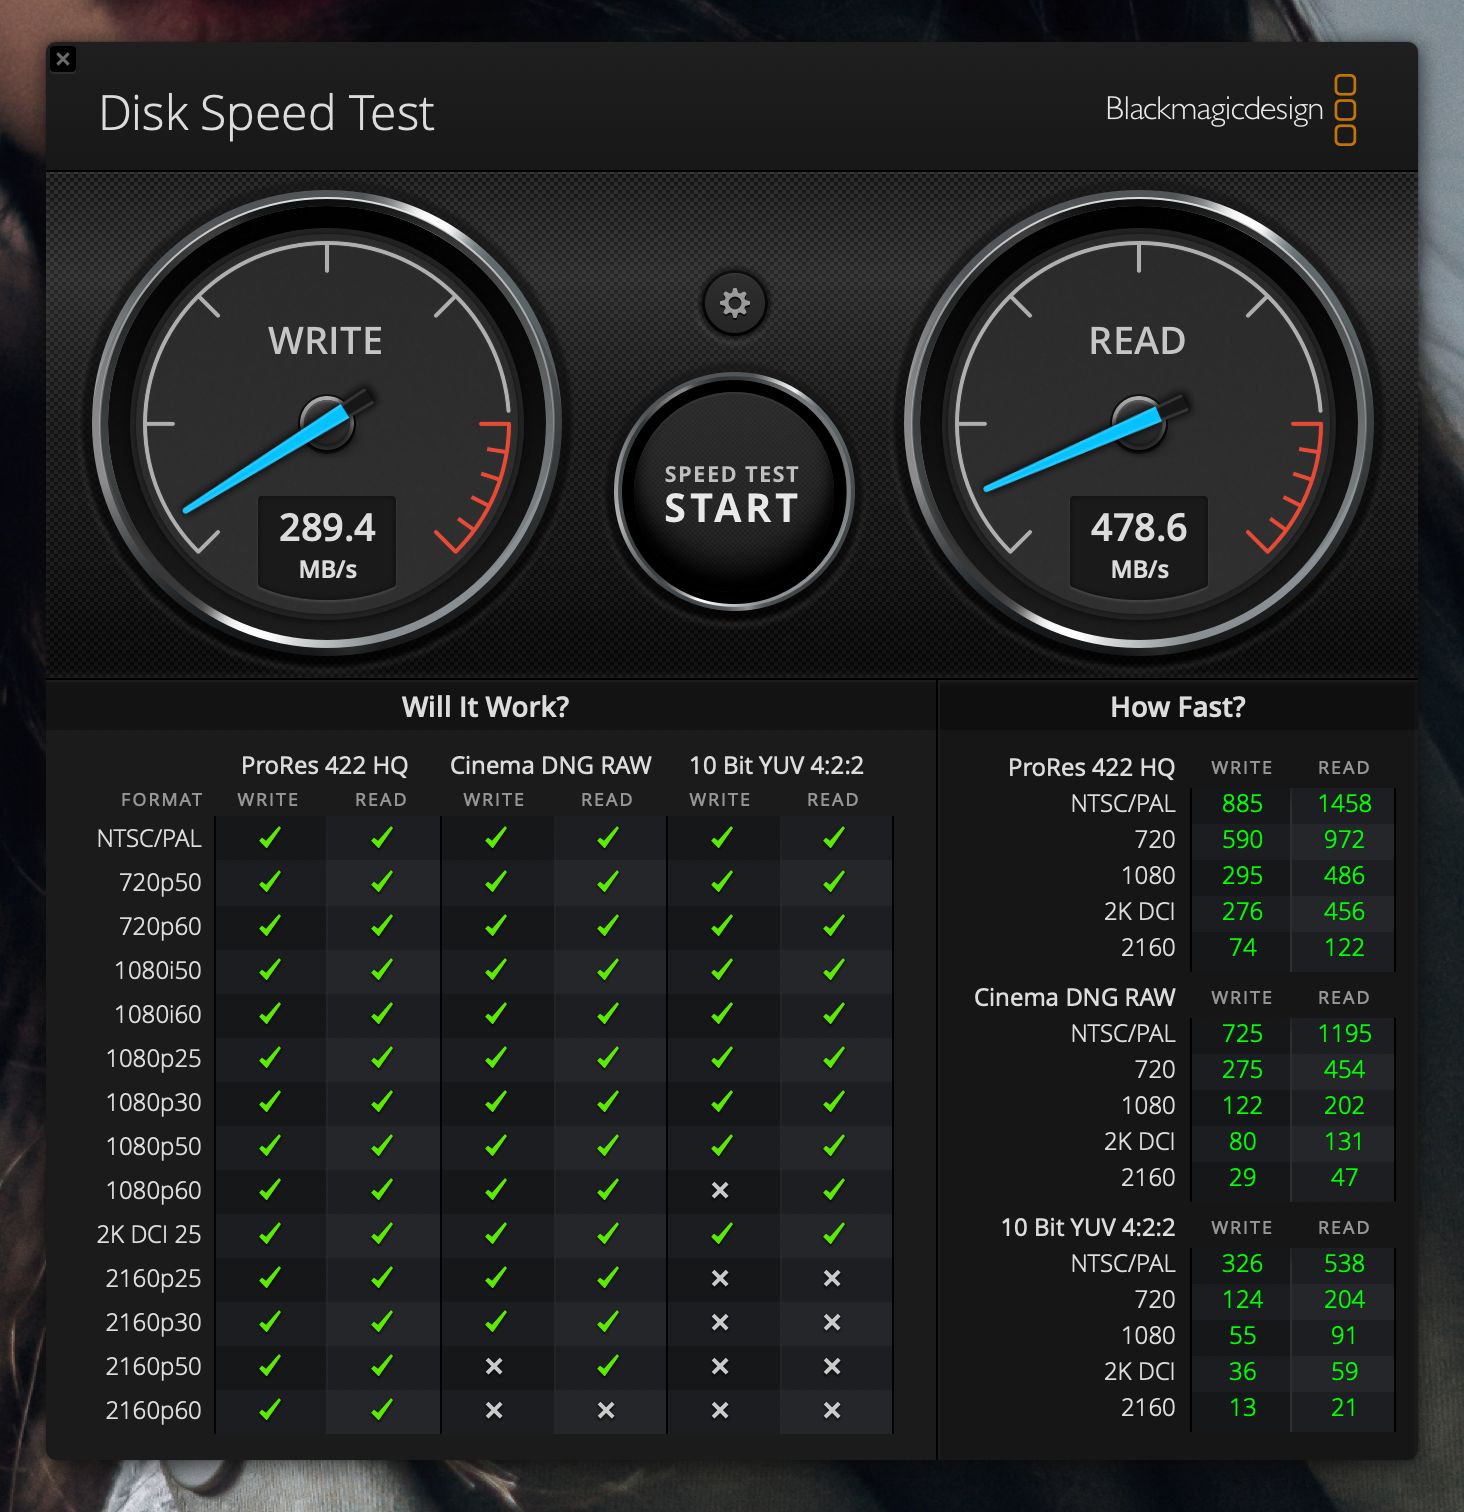Click the Cinema DNG RAW column heading
Viewport: 1464px width, 1512px height.
click(550, 765)
